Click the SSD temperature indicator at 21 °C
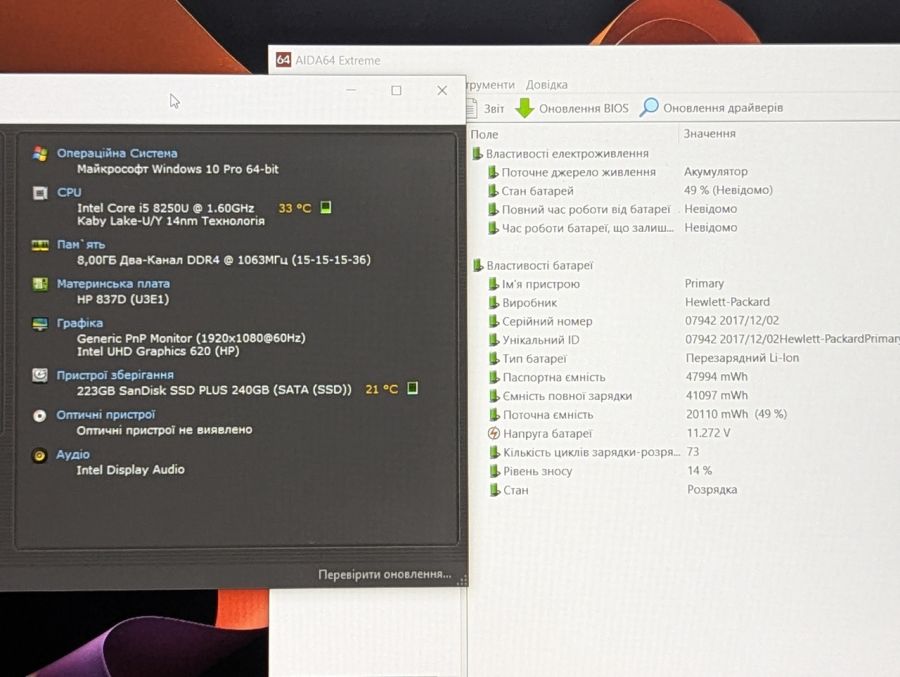 (412, 388)
